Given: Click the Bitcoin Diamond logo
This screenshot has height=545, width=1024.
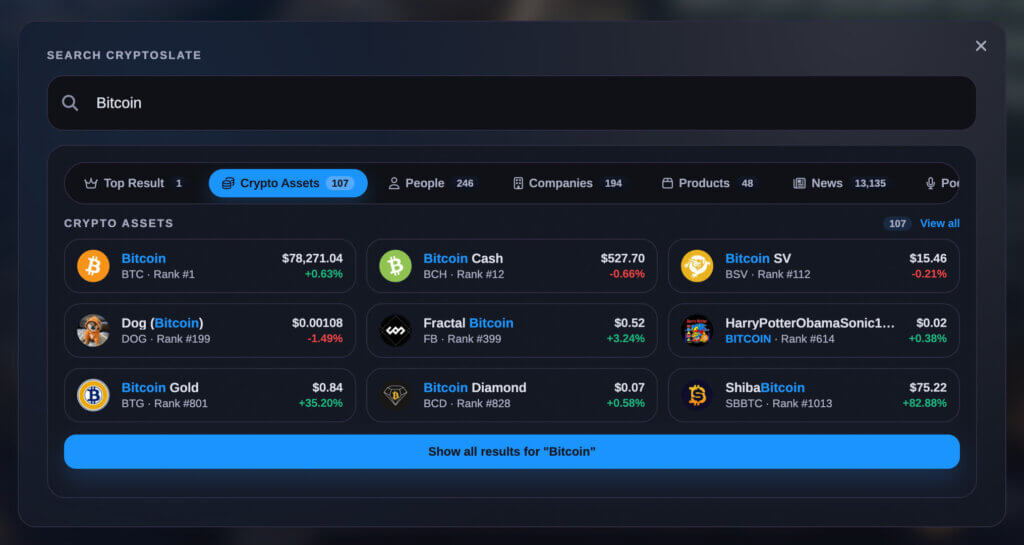Looking at the screenshot, I should click(396, 395).
